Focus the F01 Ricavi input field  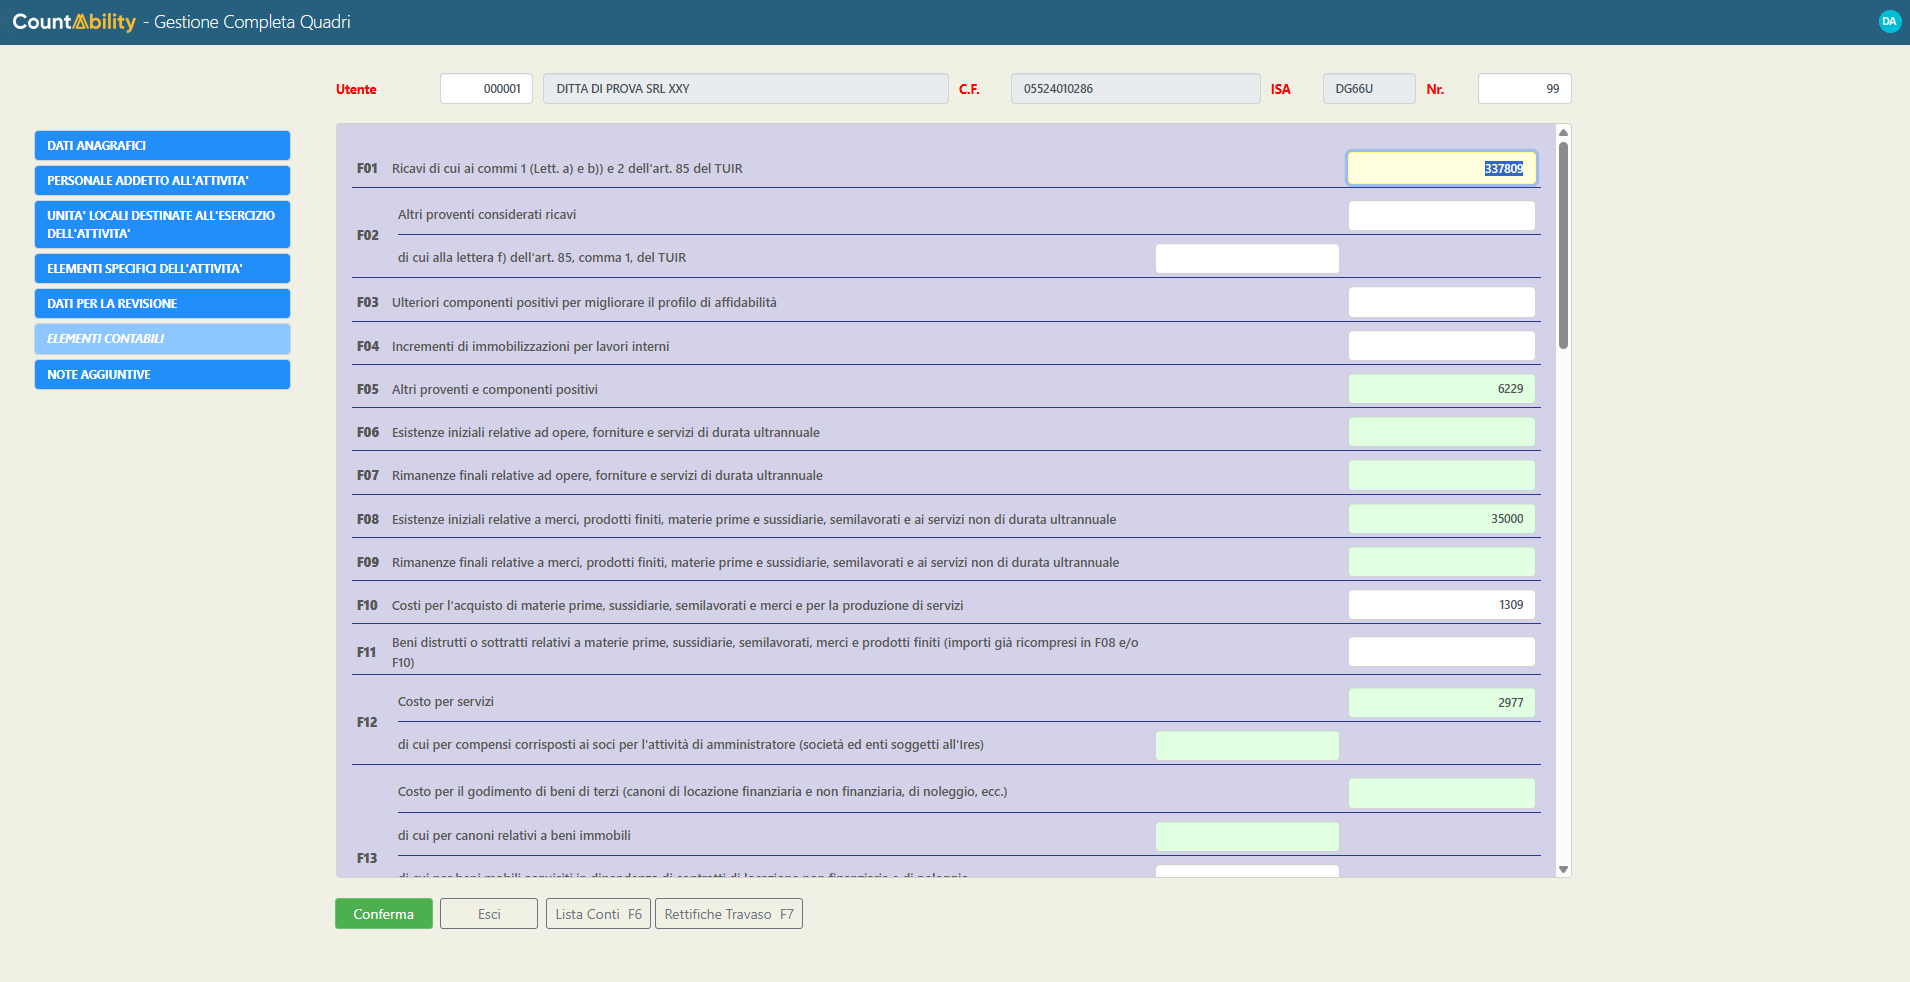click(x=1440, y=169)
